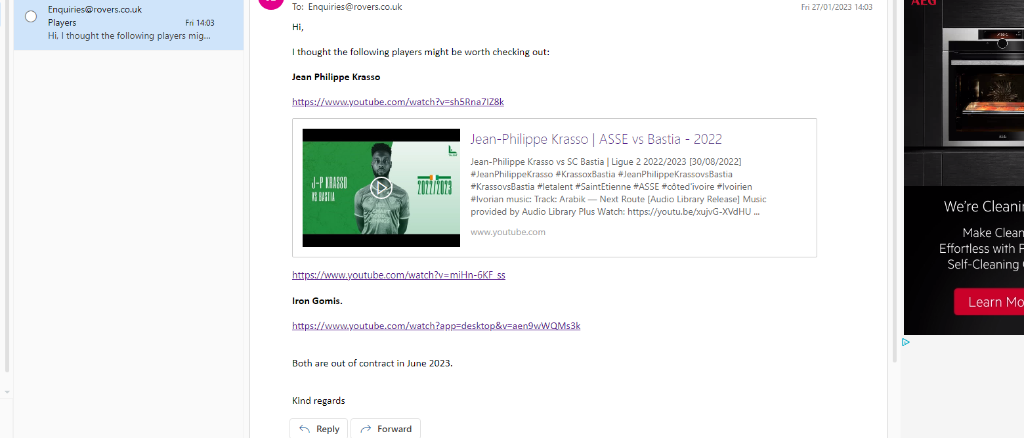Click the Jean-Philippe Krasso ASSE vs Bastia title

click(x=596, y=139)
